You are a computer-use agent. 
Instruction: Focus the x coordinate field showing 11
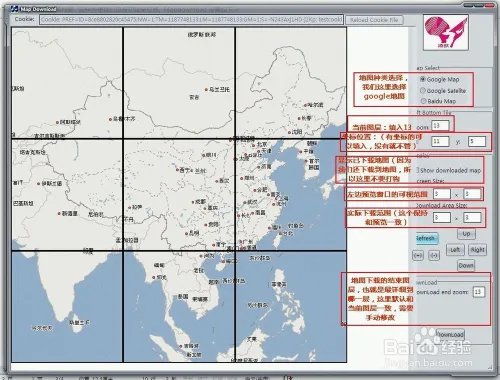(x=440, y=142)
